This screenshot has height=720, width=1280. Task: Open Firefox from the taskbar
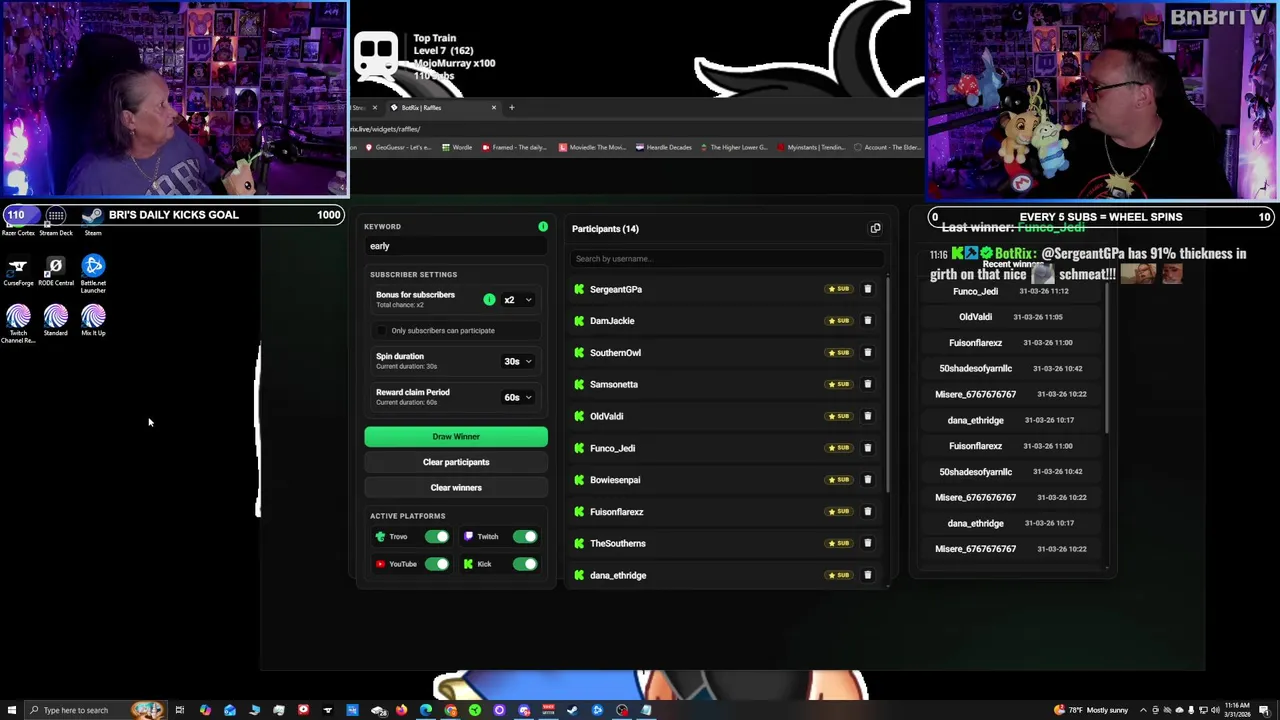tap(401, 710)
